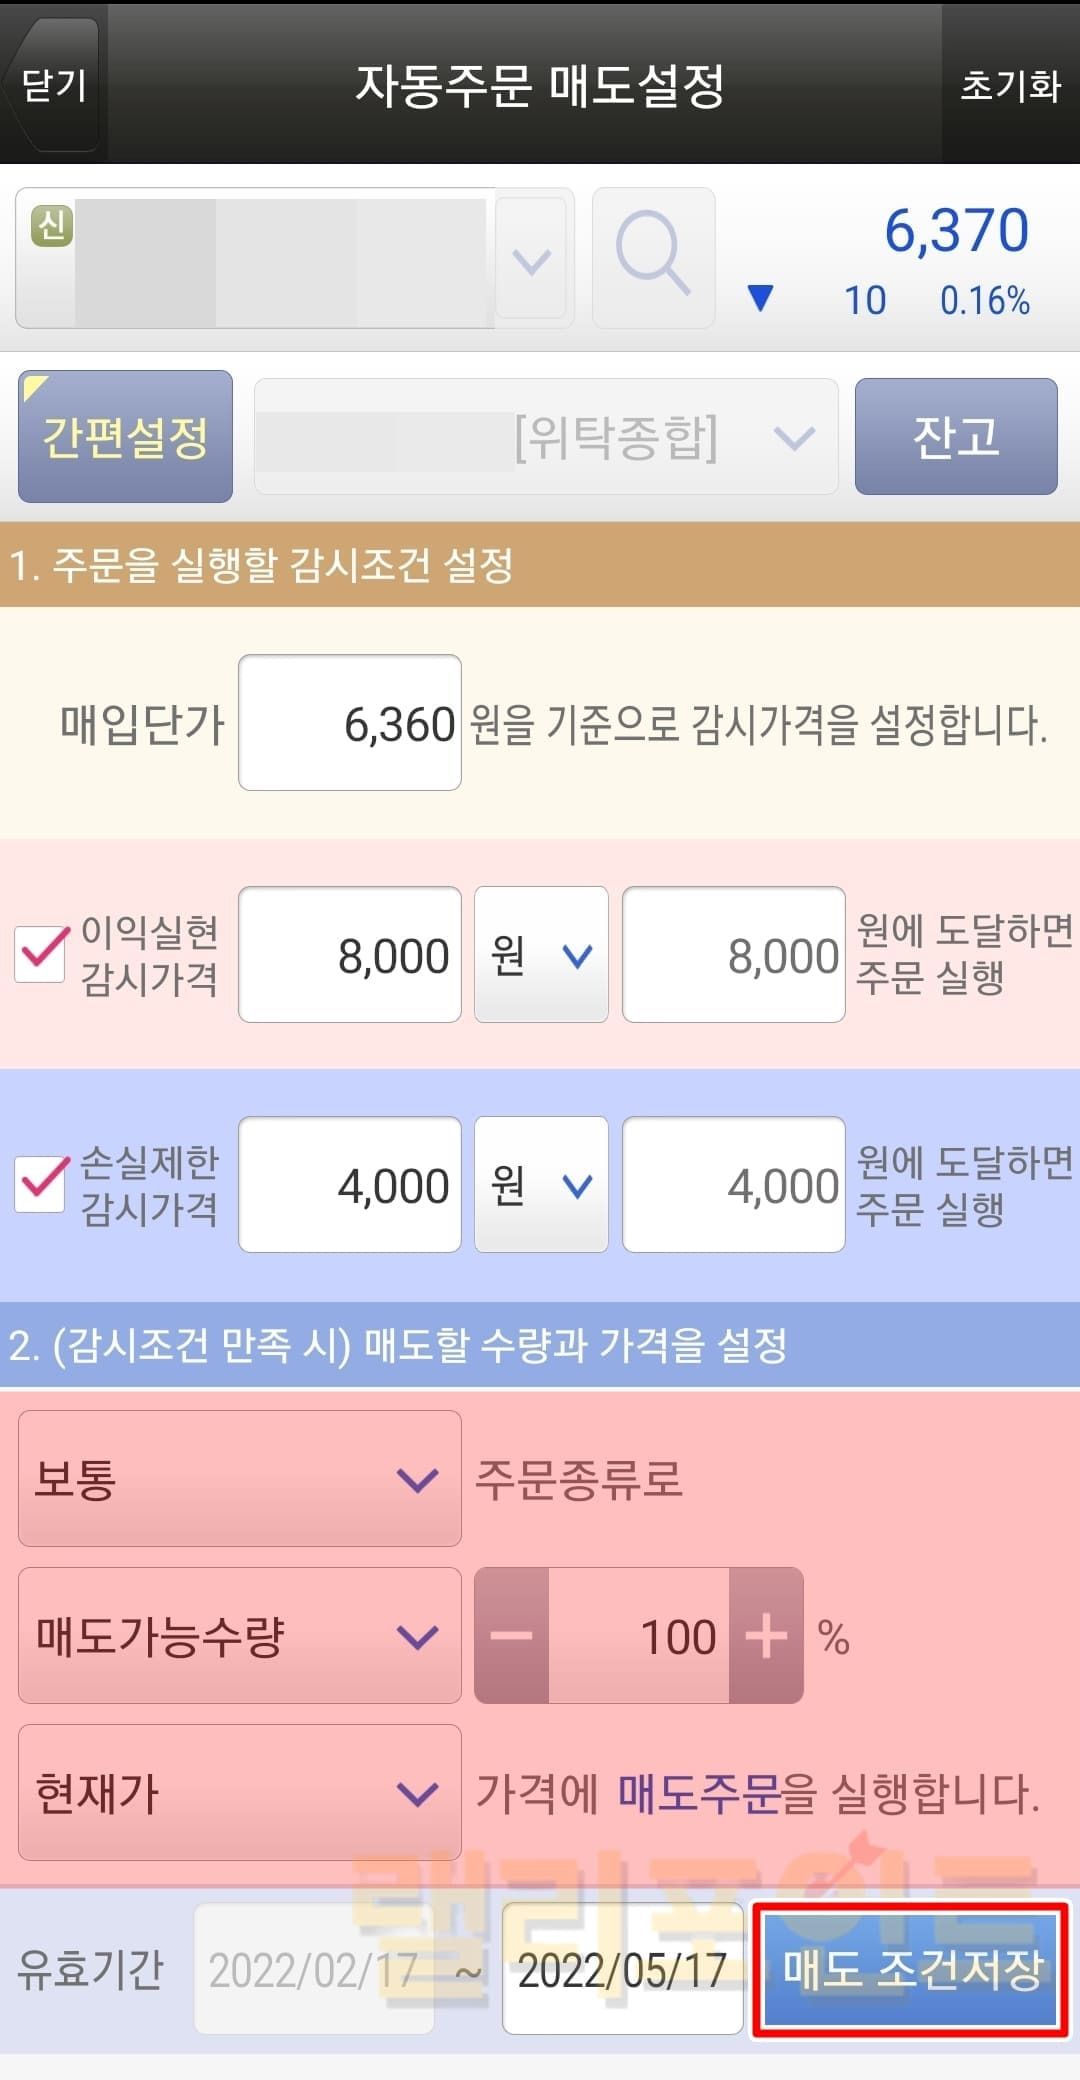Expand the stock name dropdown arrow
This screenshot has height=2080, width=1080.
[x=531, y=260]
